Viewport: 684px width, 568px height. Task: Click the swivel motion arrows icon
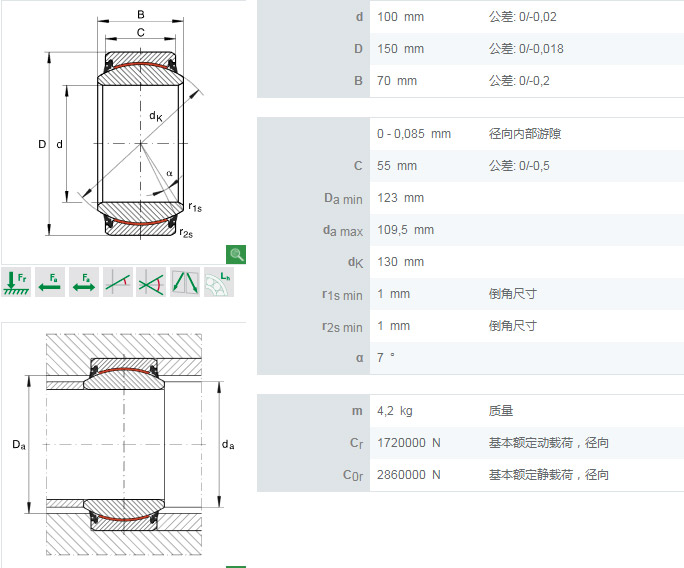click(x=185, y=282)
